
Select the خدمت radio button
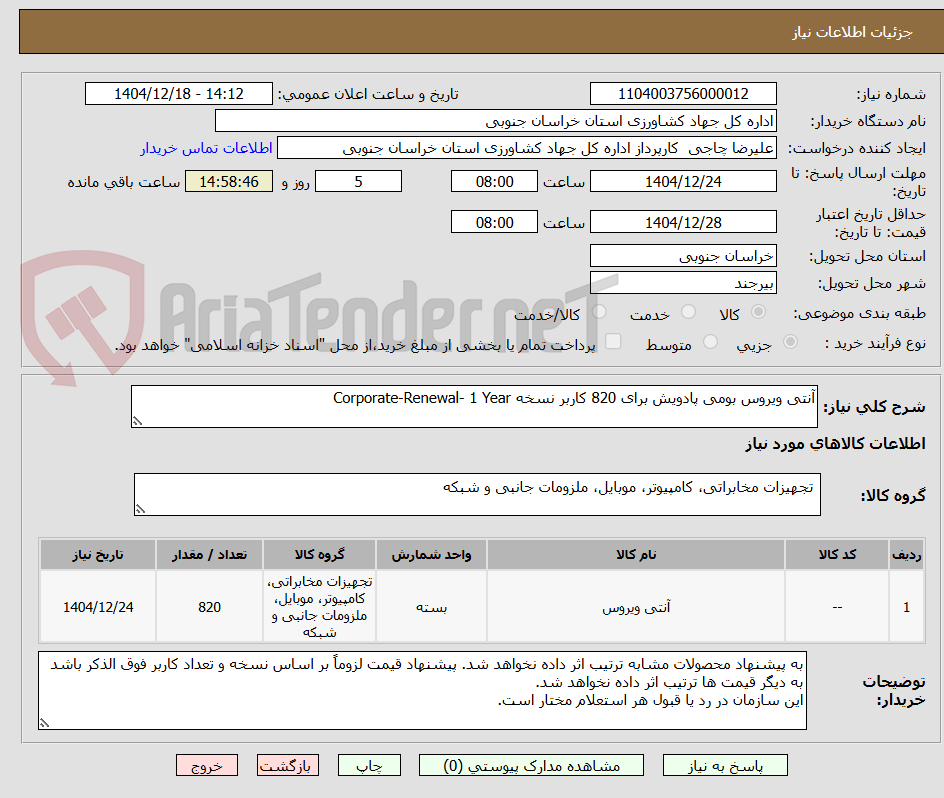pos(688,312)
